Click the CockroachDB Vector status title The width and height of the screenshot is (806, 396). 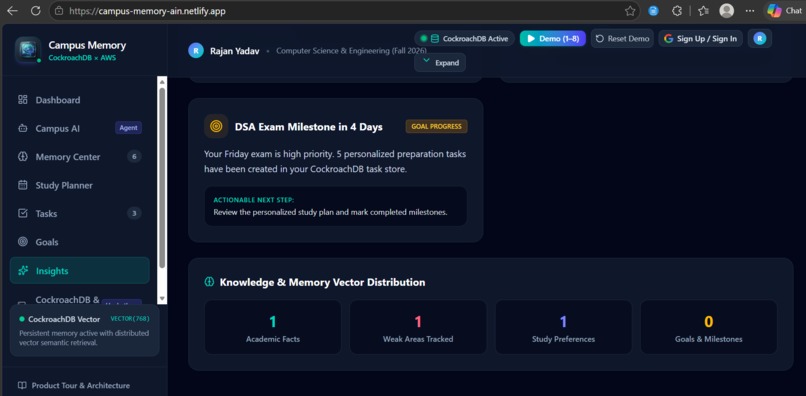(x=64, y=319)
